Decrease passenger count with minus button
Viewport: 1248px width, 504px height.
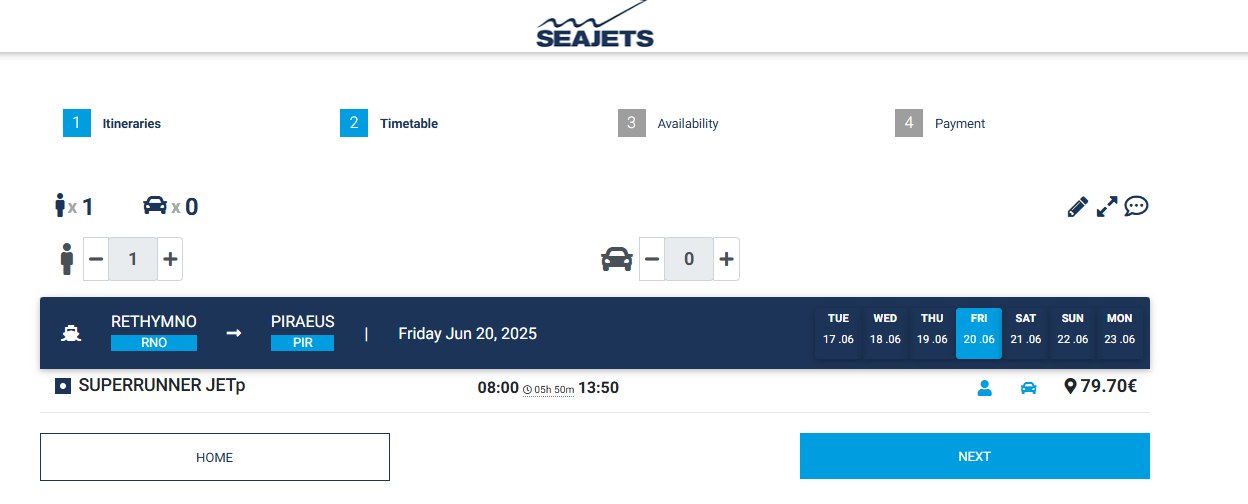(x=96, y=259)
